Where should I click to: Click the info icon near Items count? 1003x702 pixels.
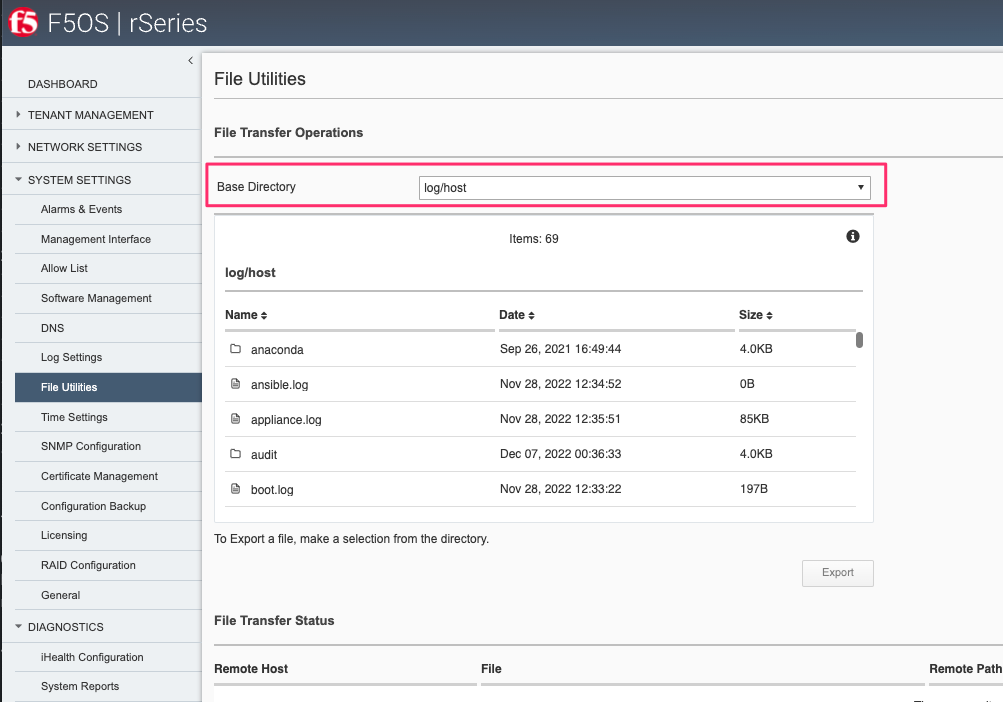click(x=853, y=236)
